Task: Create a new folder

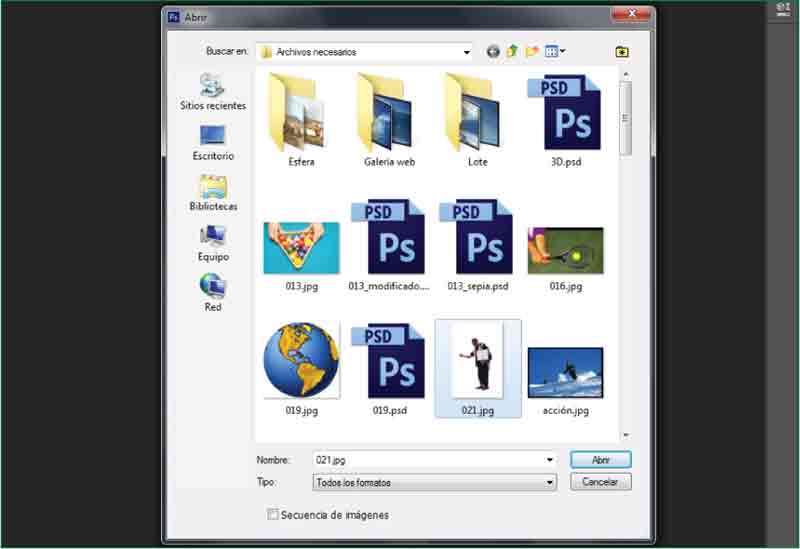Action: coord(533,52)
